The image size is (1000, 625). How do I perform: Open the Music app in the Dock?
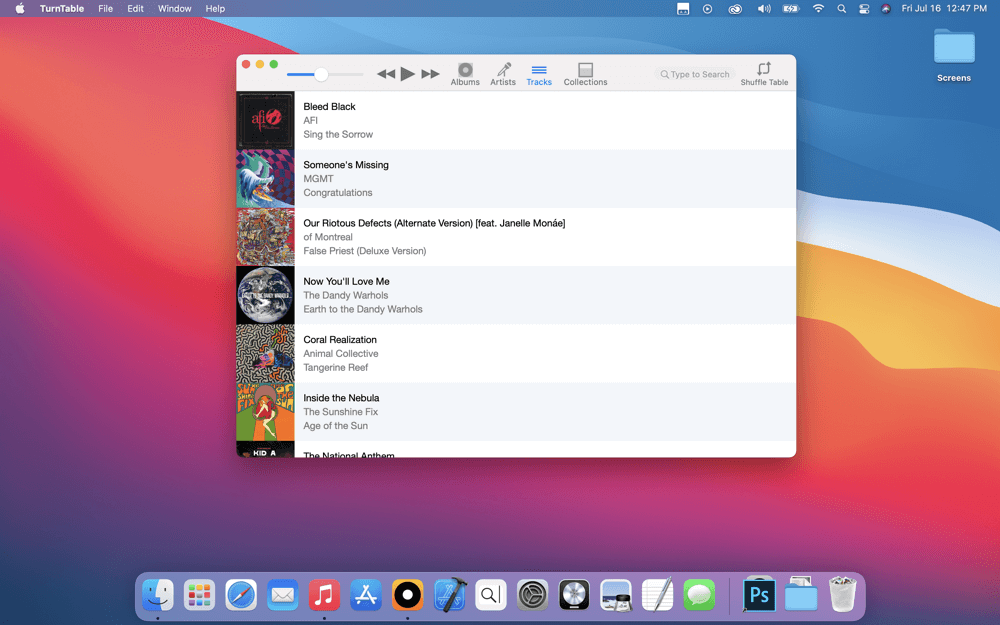[x=324, y=596]
